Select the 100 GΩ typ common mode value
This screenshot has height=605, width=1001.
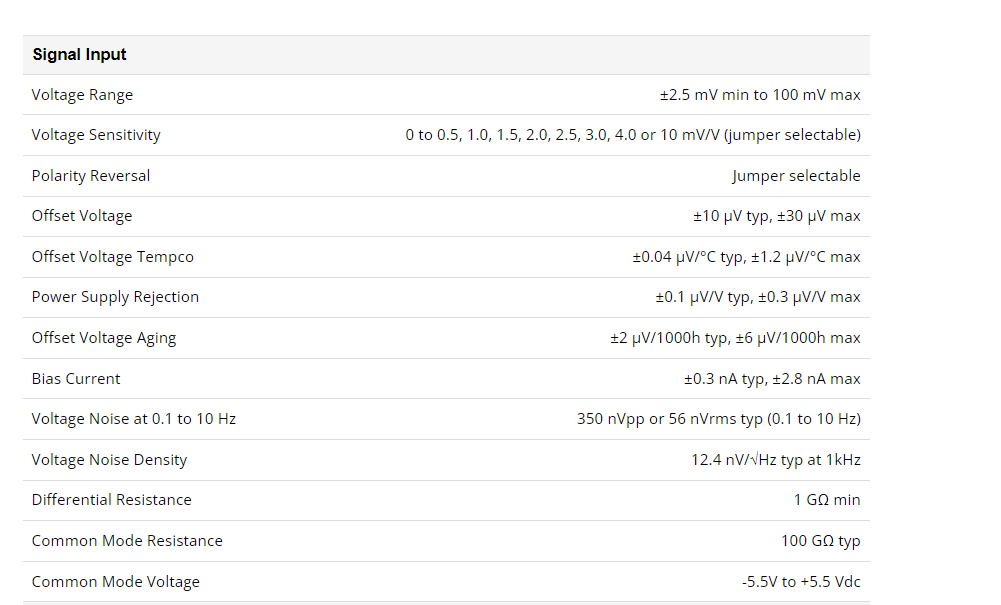[x=820, y=541]
